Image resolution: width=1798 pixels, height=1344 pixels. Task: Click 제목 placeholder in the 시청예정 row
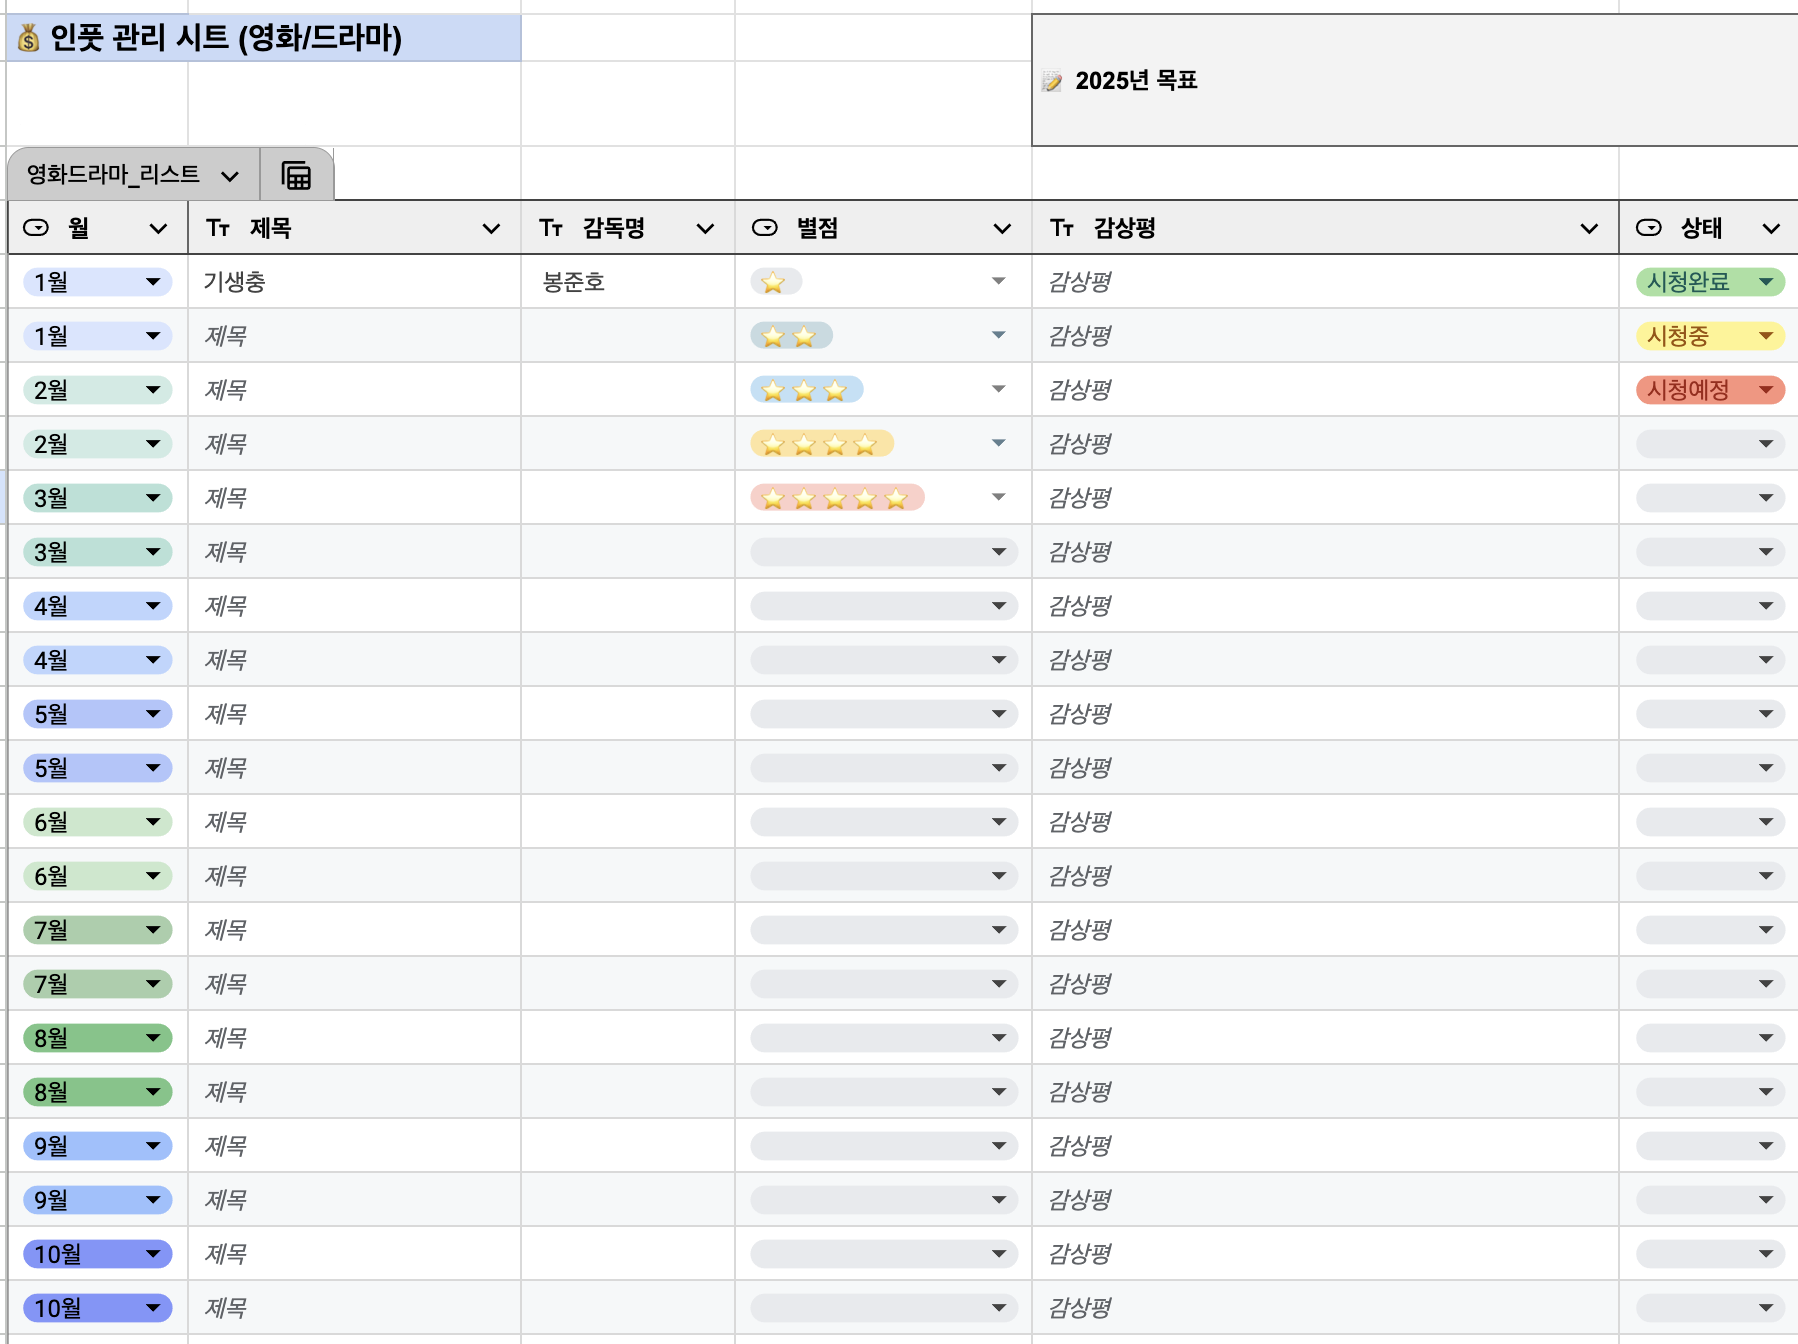[x=226, y=390]
